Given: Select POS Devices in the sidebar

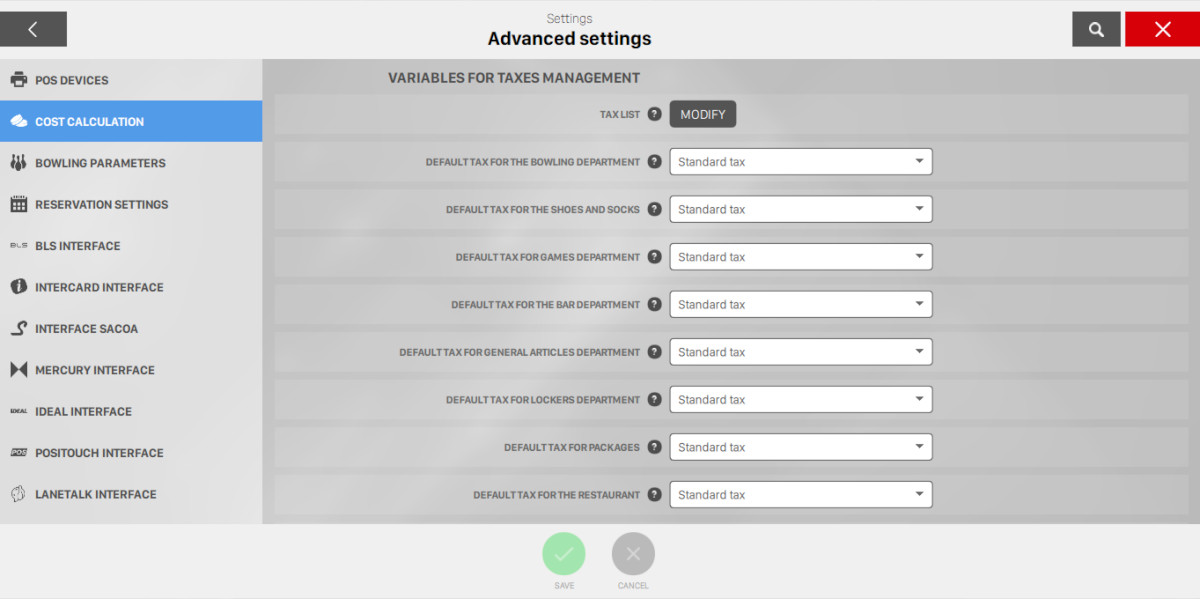Looking at the screenshot, I should pyautogui.click(x=72, y=80).
